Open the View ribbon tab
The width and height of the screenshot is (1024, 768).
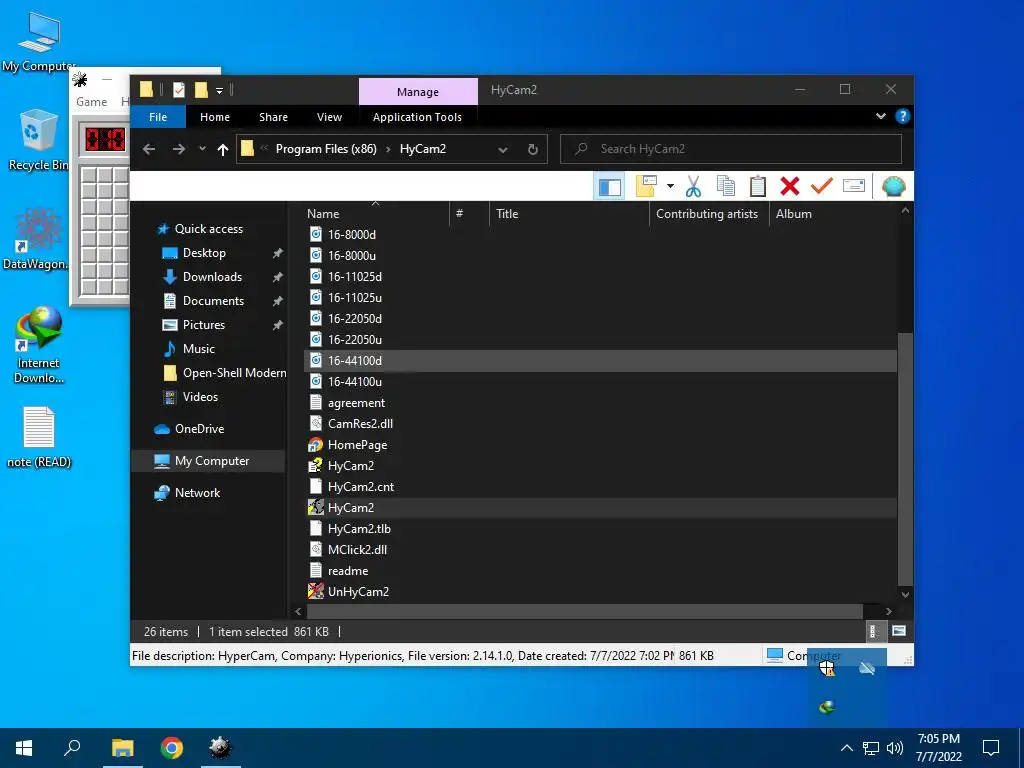(x=329, y=117)
